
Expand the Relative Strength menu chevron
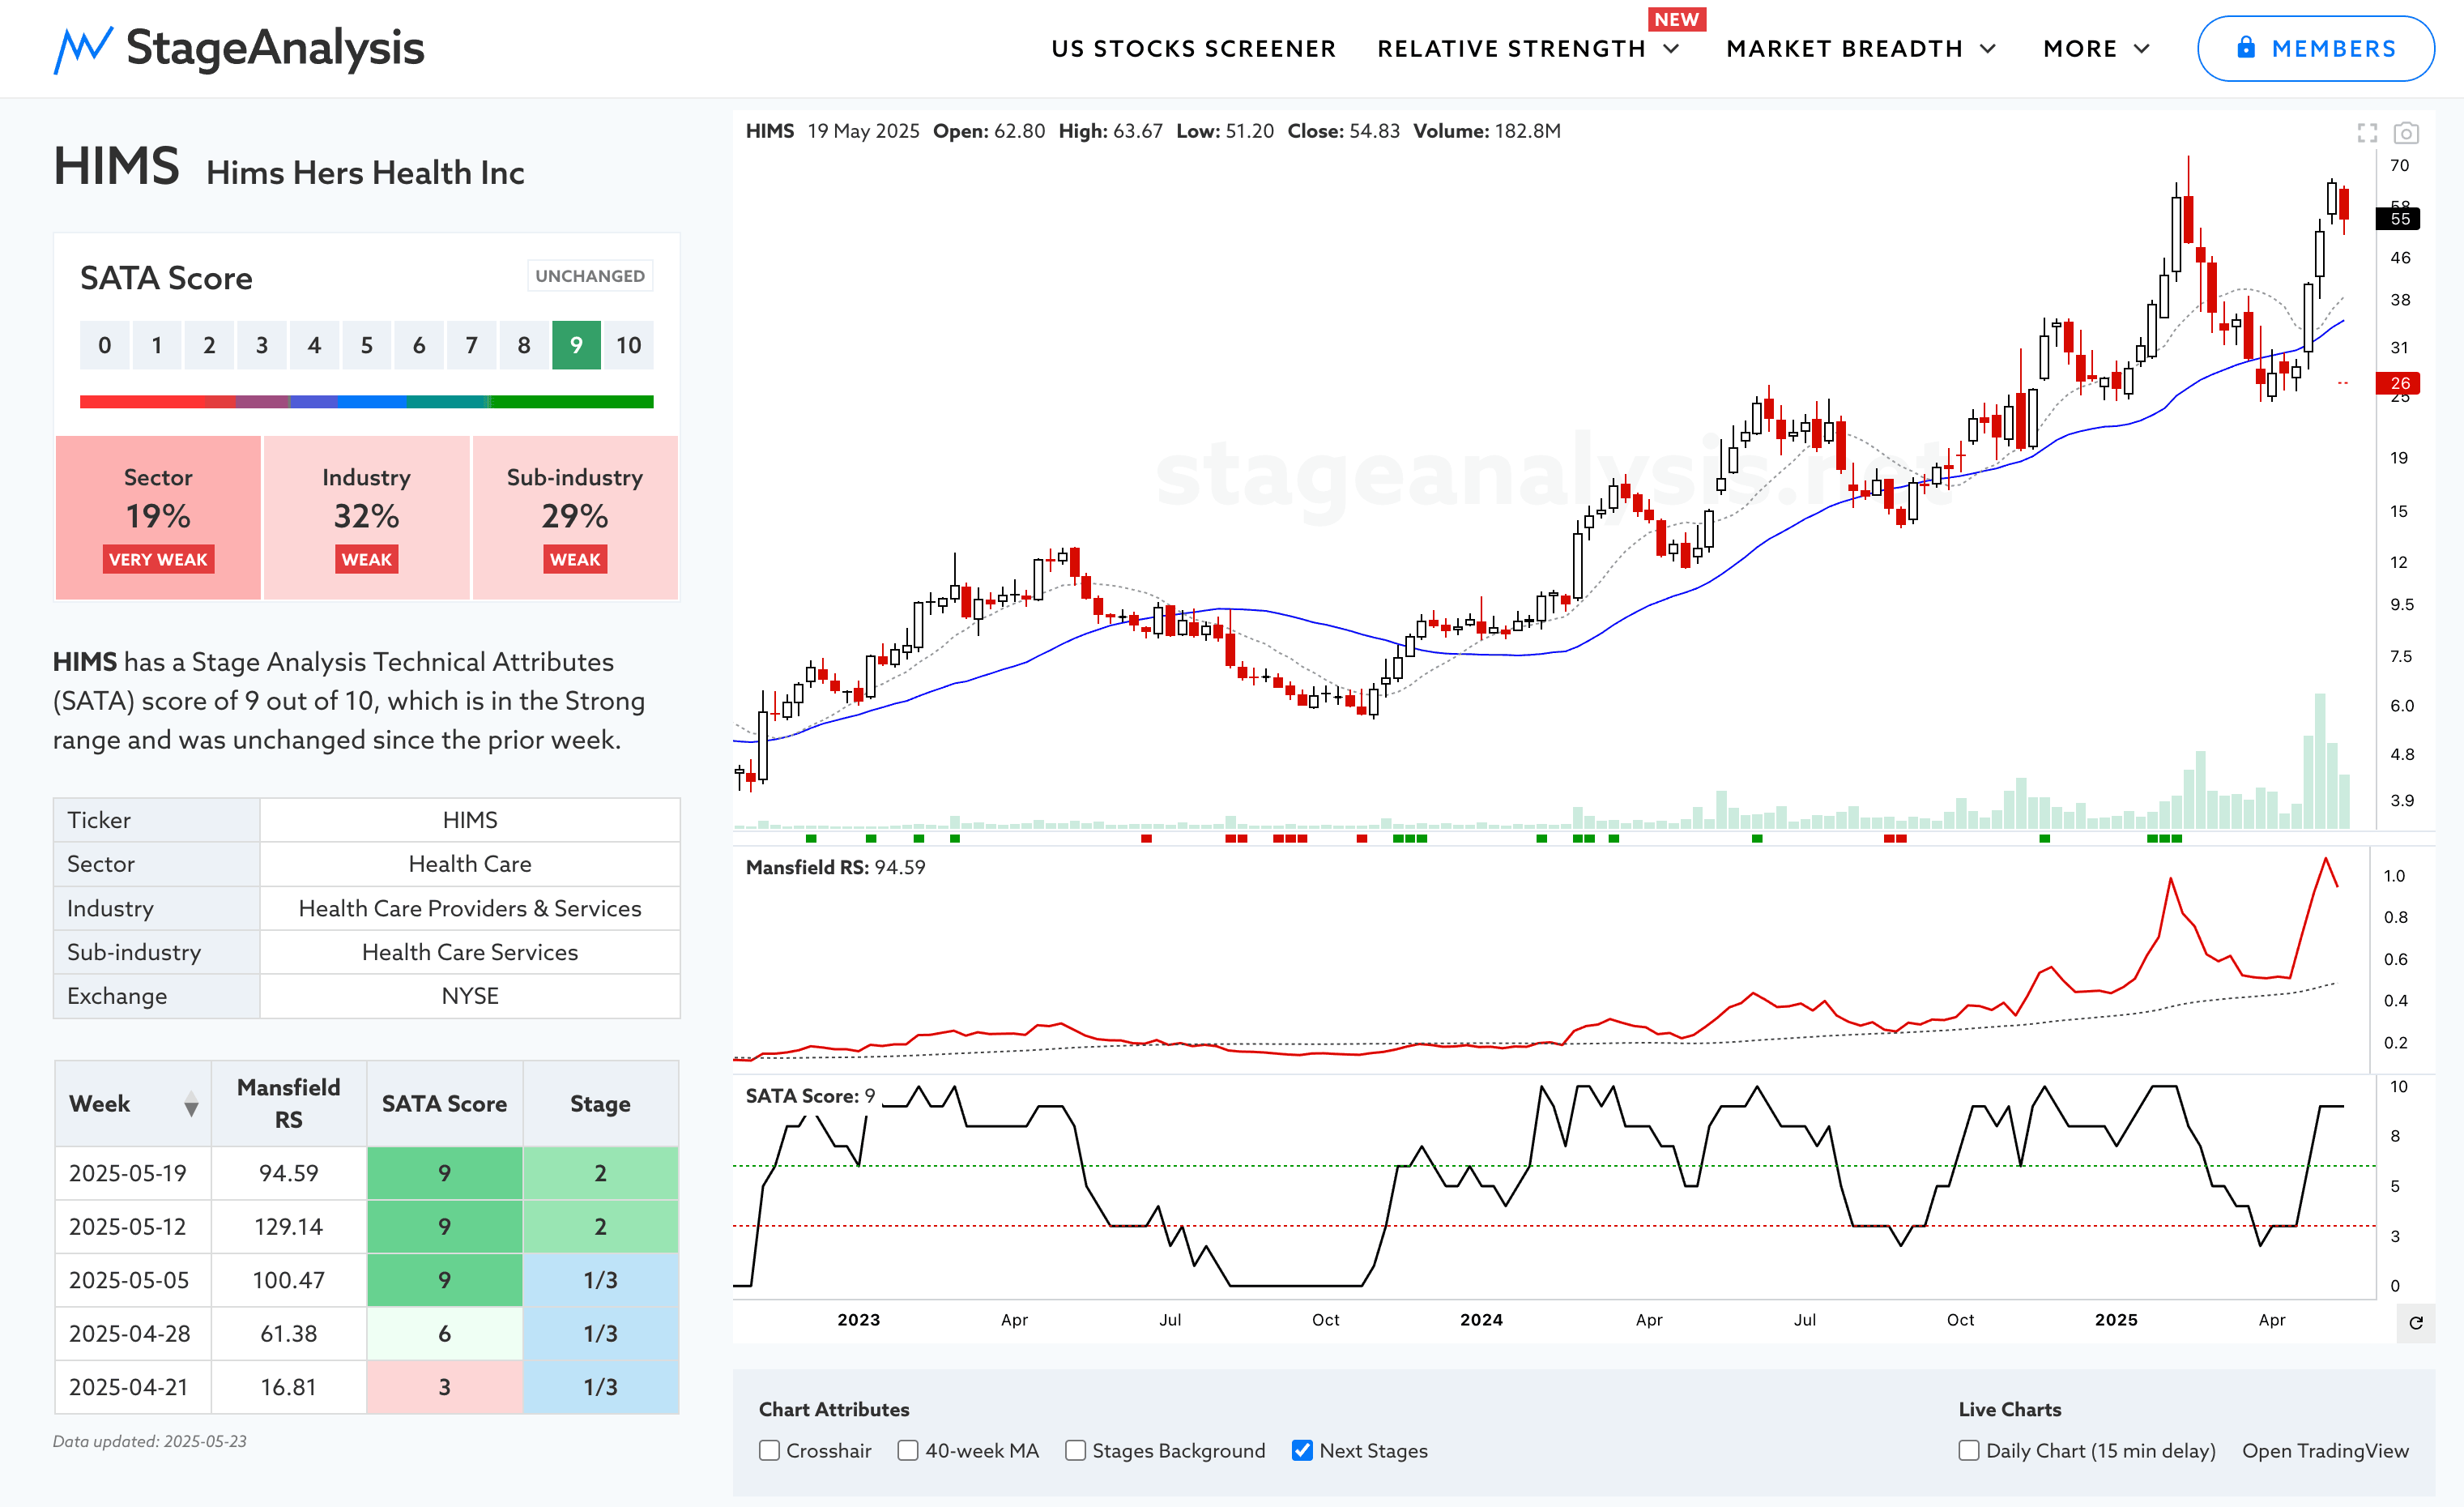pos(1671,49)
